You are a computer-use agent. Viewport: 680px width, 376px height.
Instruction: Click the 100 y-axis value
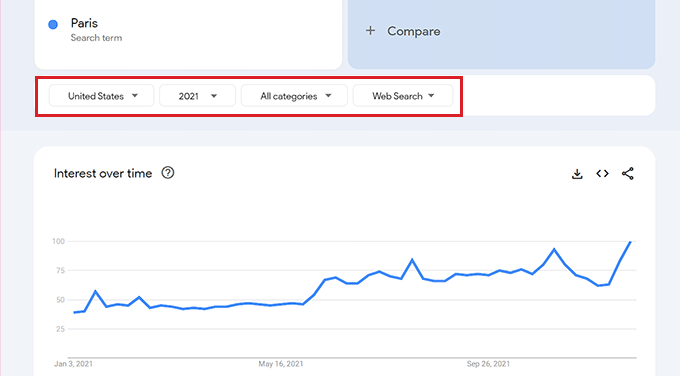tap(58, 241)
